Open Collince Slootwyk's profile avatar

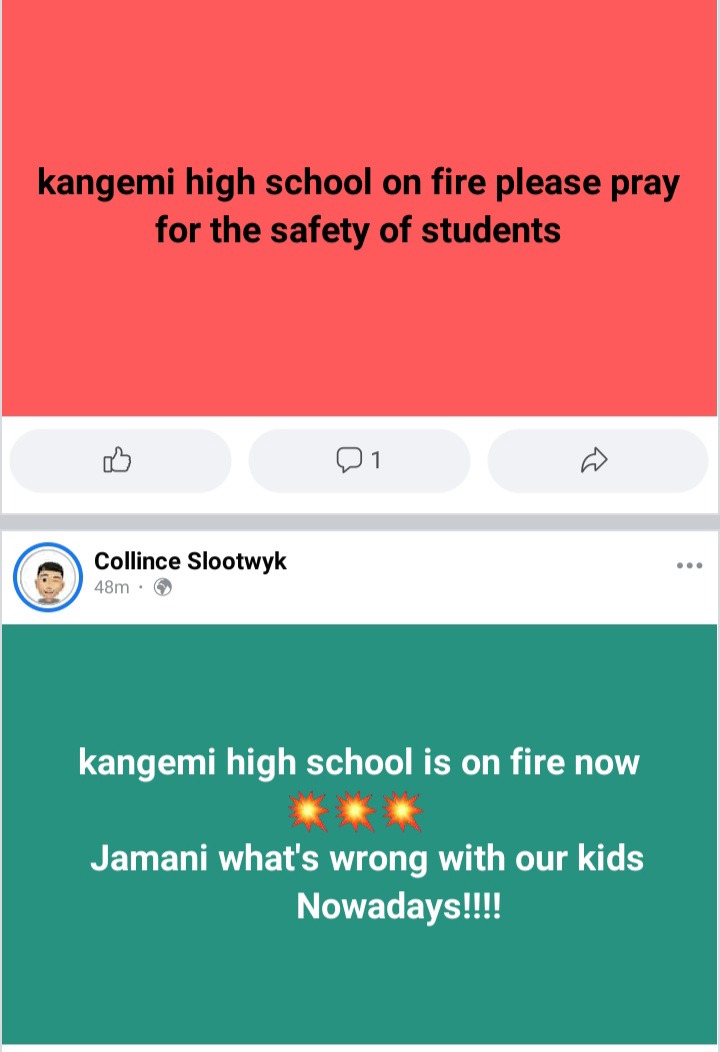point(48,577)
